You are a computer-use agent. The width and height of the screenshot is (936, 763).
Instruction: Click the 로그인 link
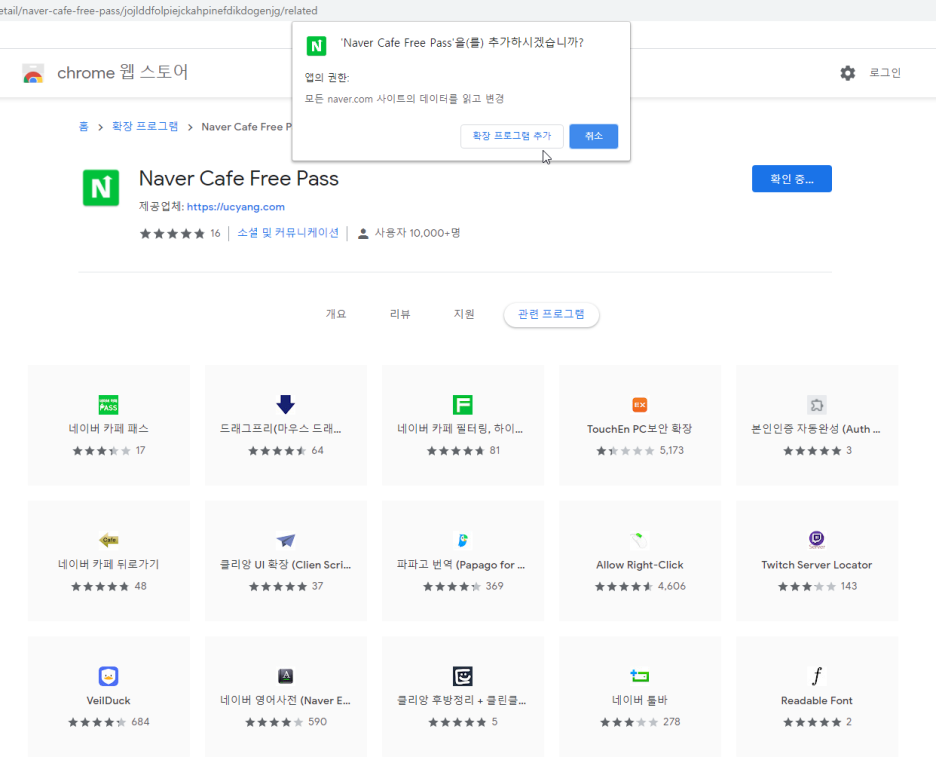(885, 73)
